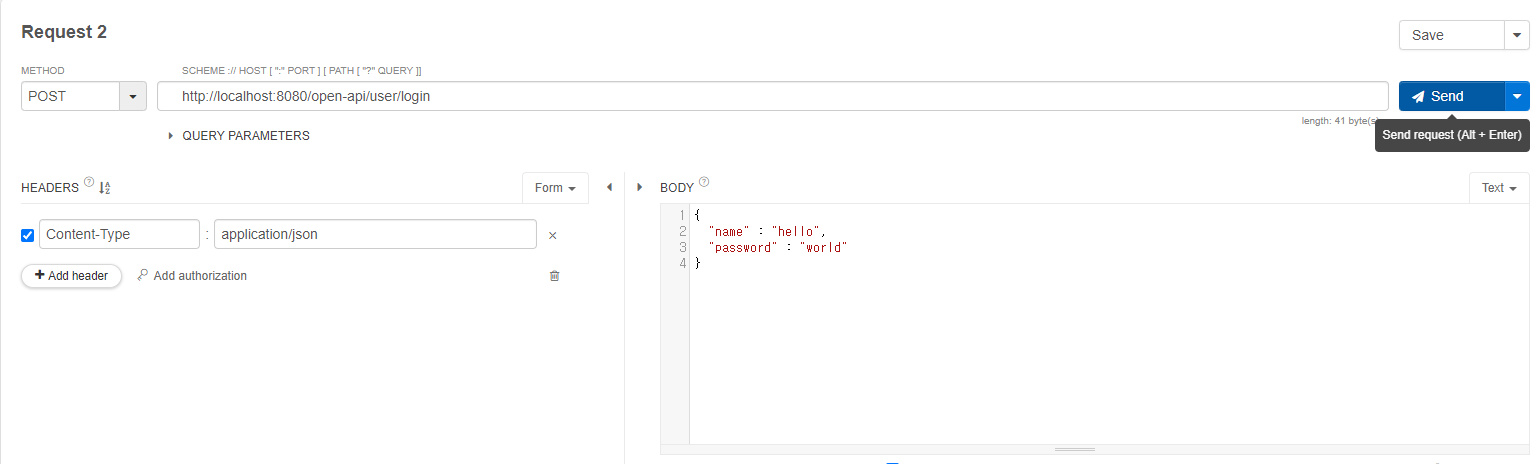Click the Request 2 title
The image size is (1539, 464).
pos(64,32)
